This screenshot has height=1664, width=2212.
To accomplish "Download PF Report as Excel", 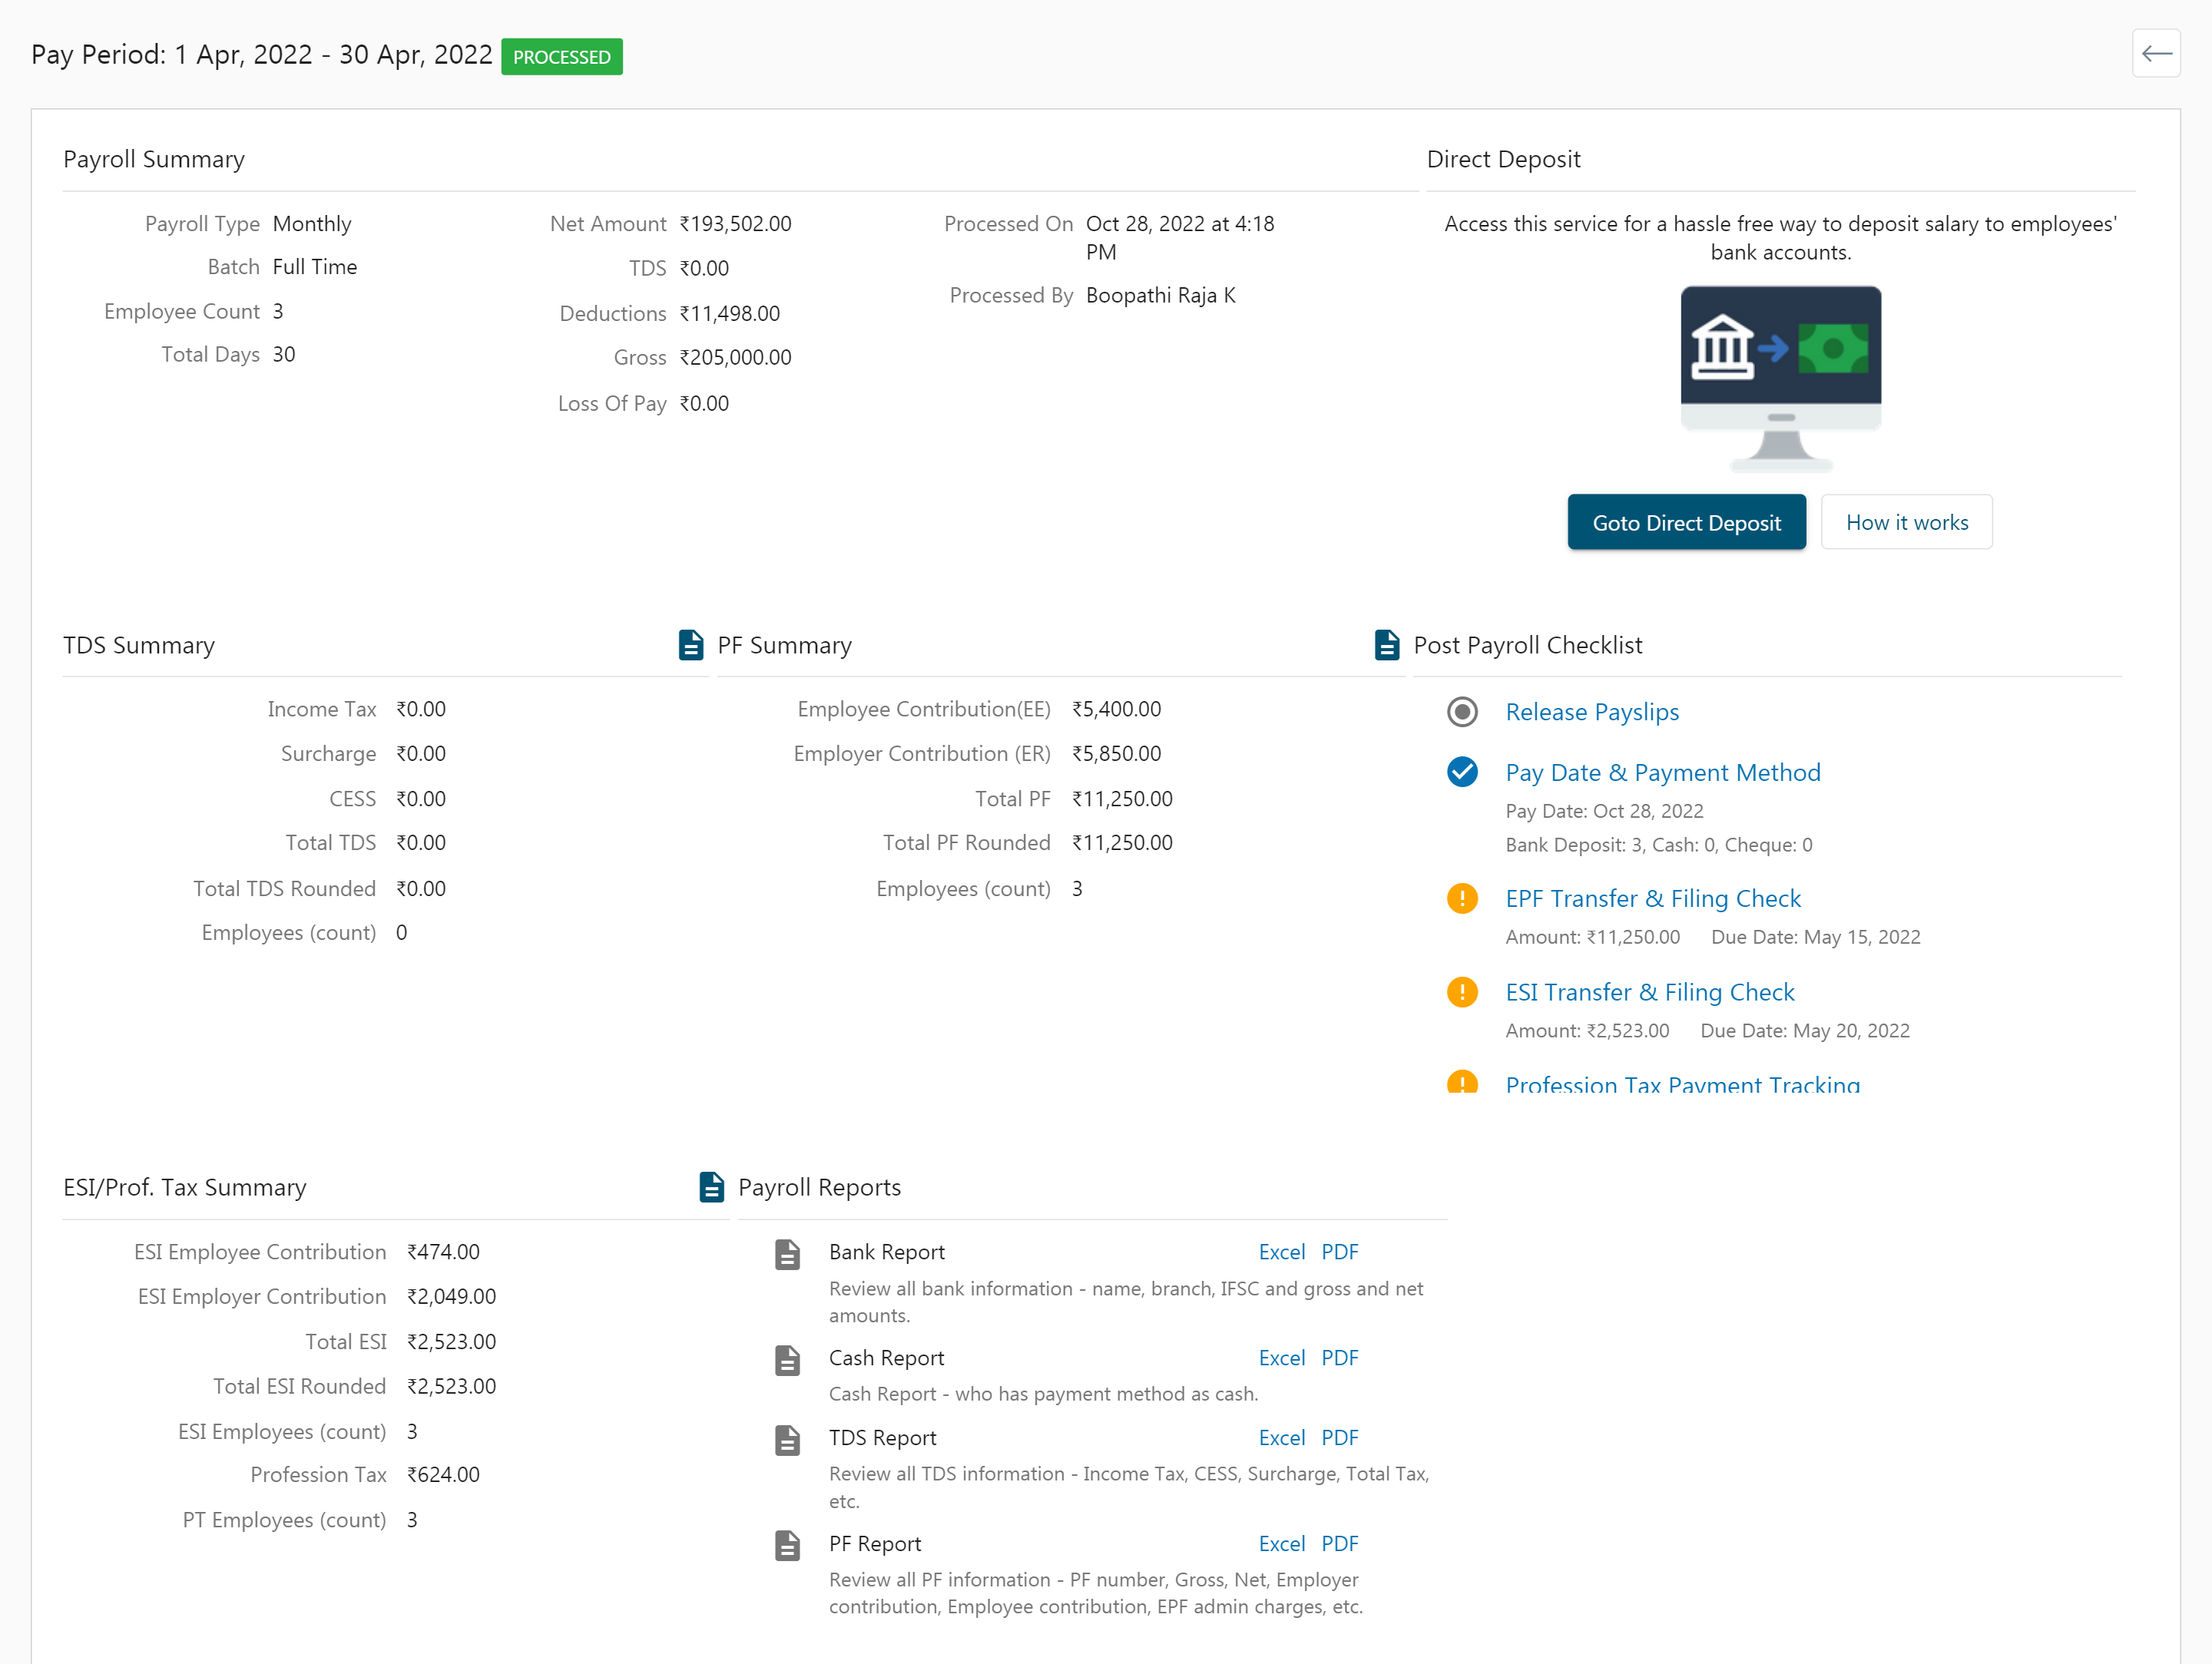I will point(1281,1544).
